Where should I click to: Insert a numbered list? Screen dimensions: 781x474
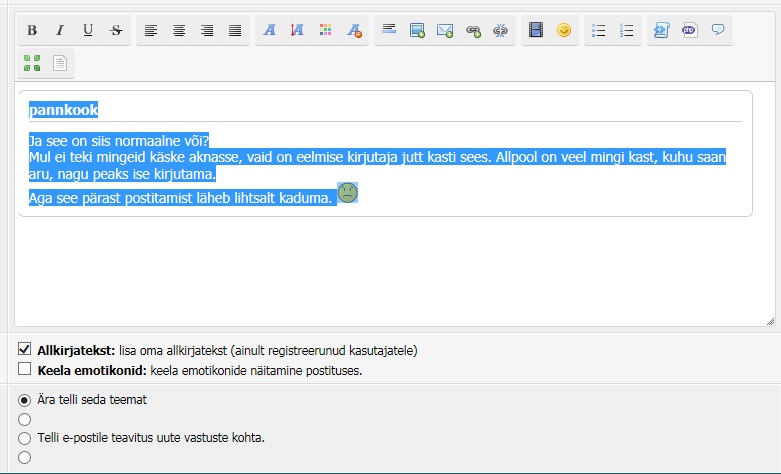[627, 31]
